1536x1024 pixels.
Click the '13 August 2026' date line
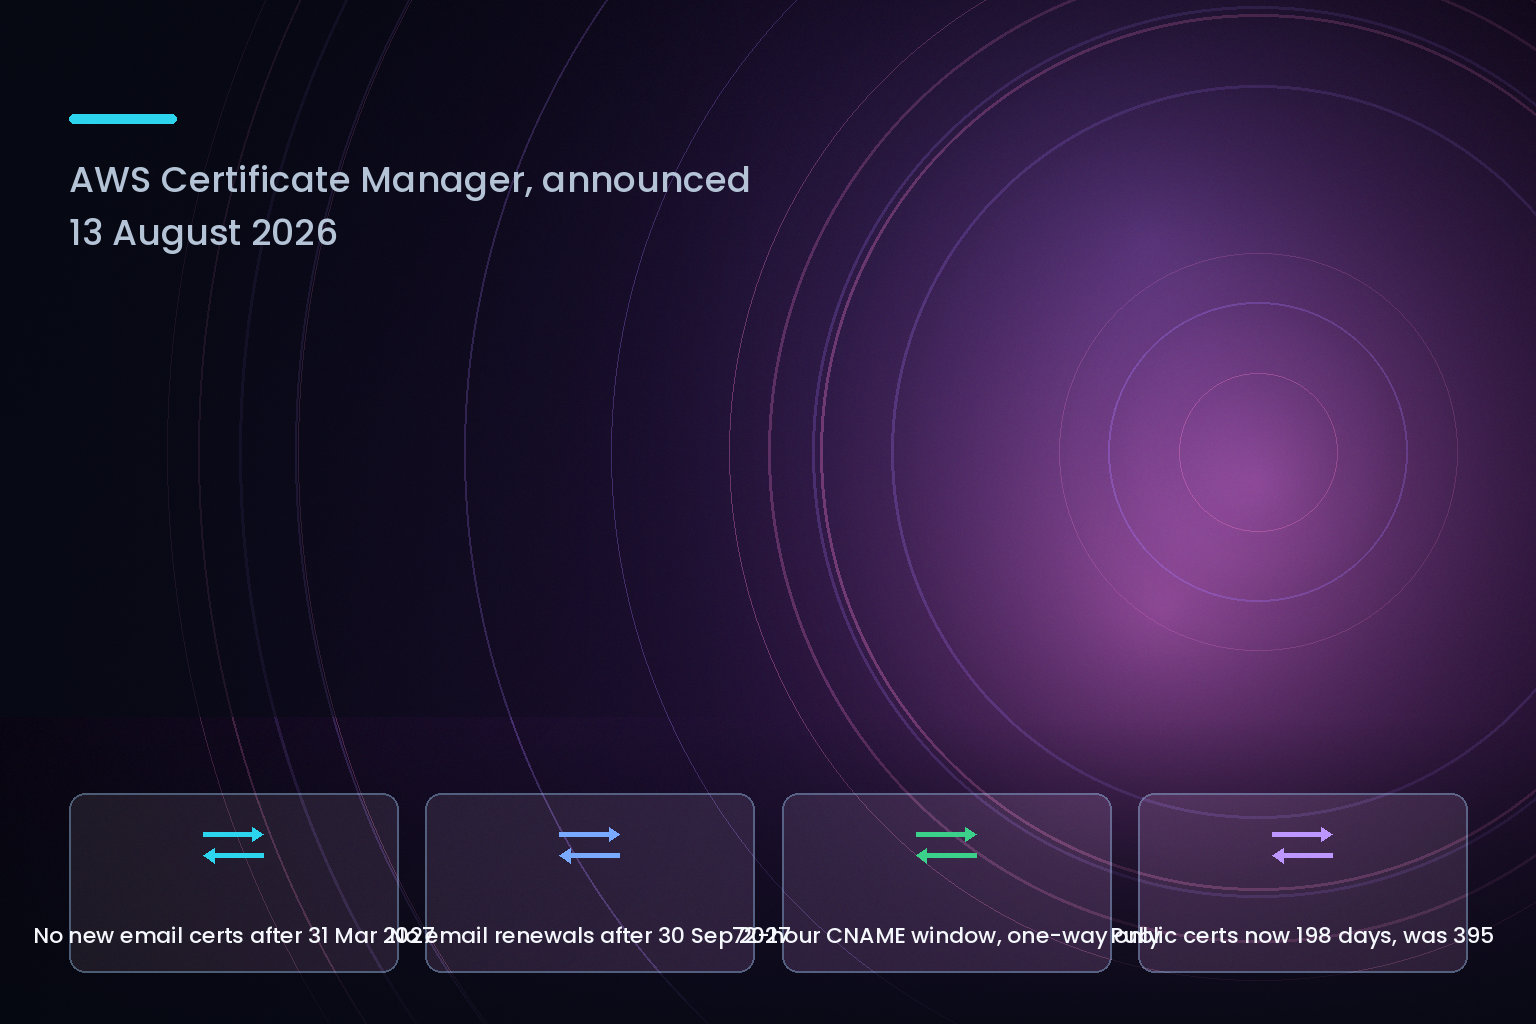click(203, 233)
